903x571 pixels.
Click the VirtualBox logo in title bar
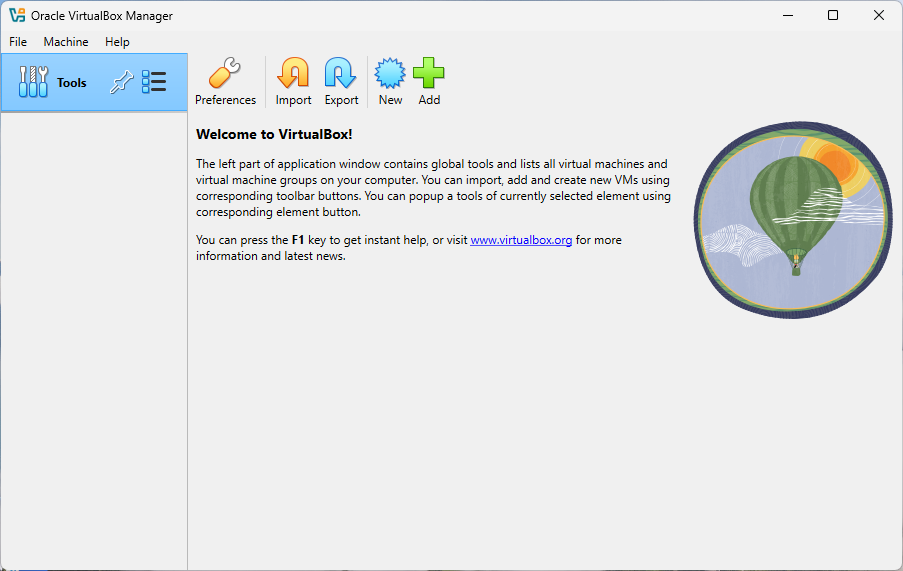pos(17,15)
